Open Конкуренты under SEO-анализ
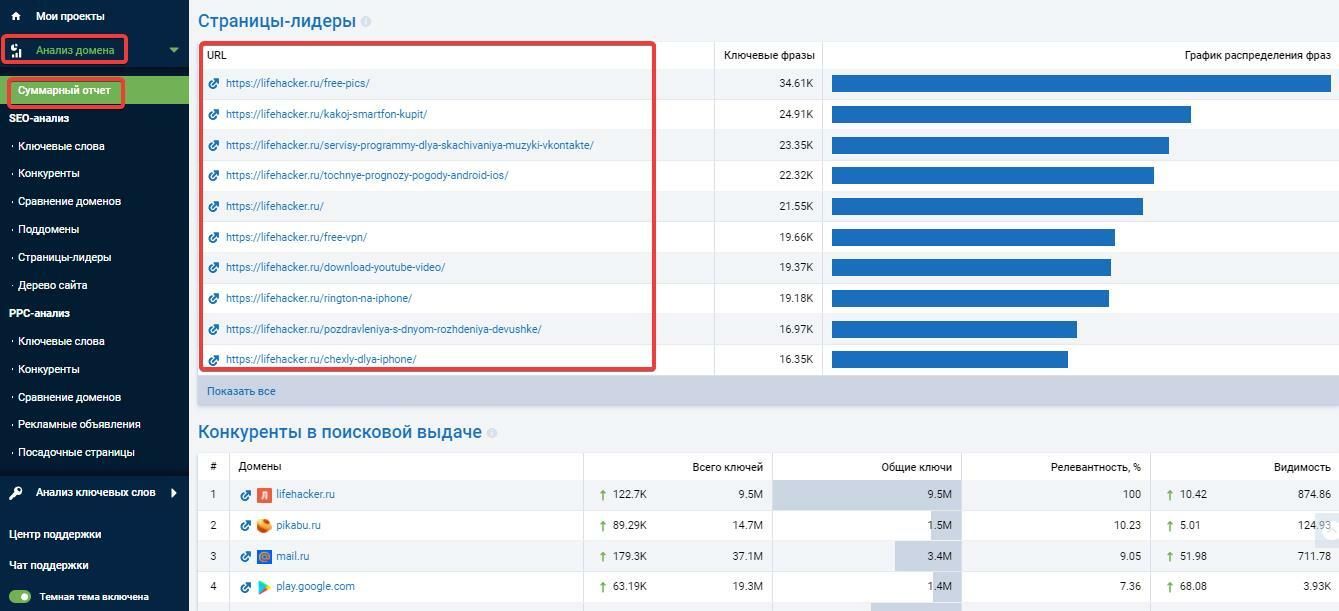Image resolution: width=1339 pixels, height=611 pixels. 49,173
